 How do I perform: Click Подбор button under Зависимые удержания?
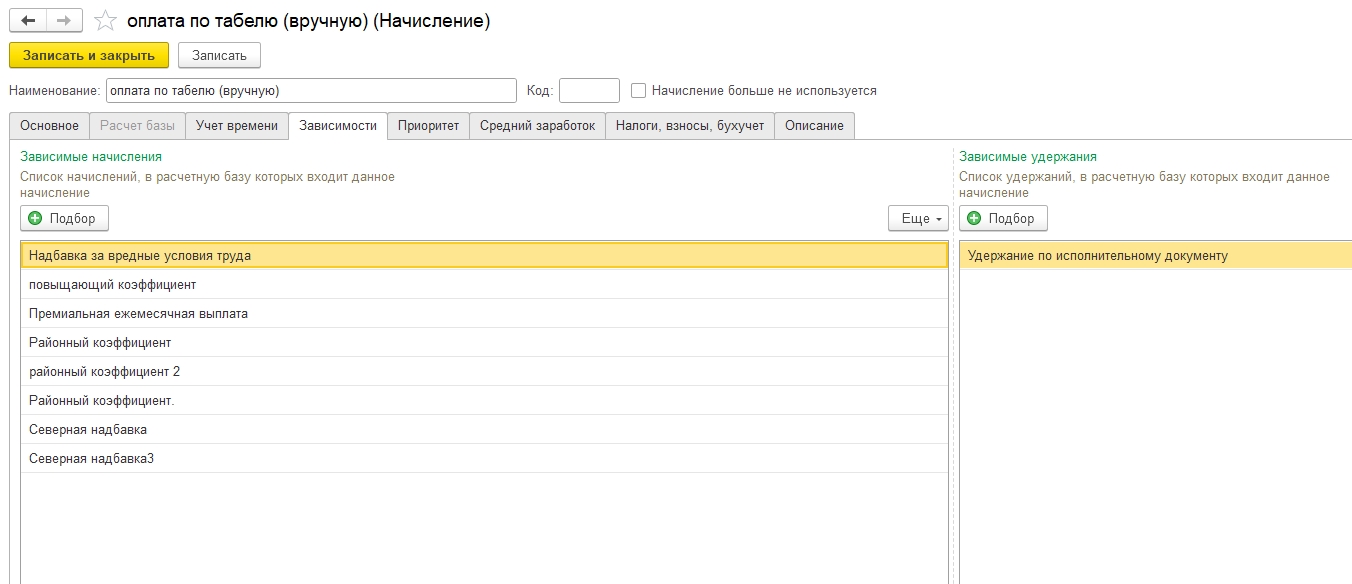[x=1003, y=218]
